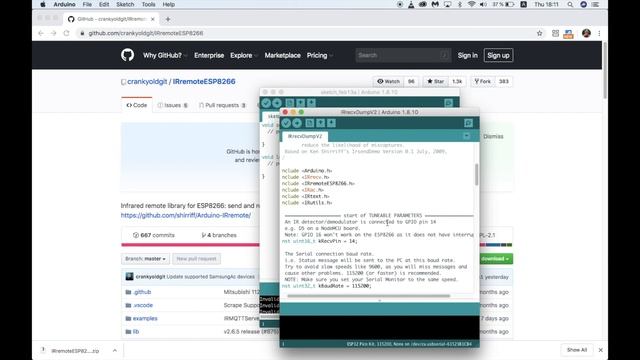
Task: Click the Sign up button
Action: coord(498,56)
